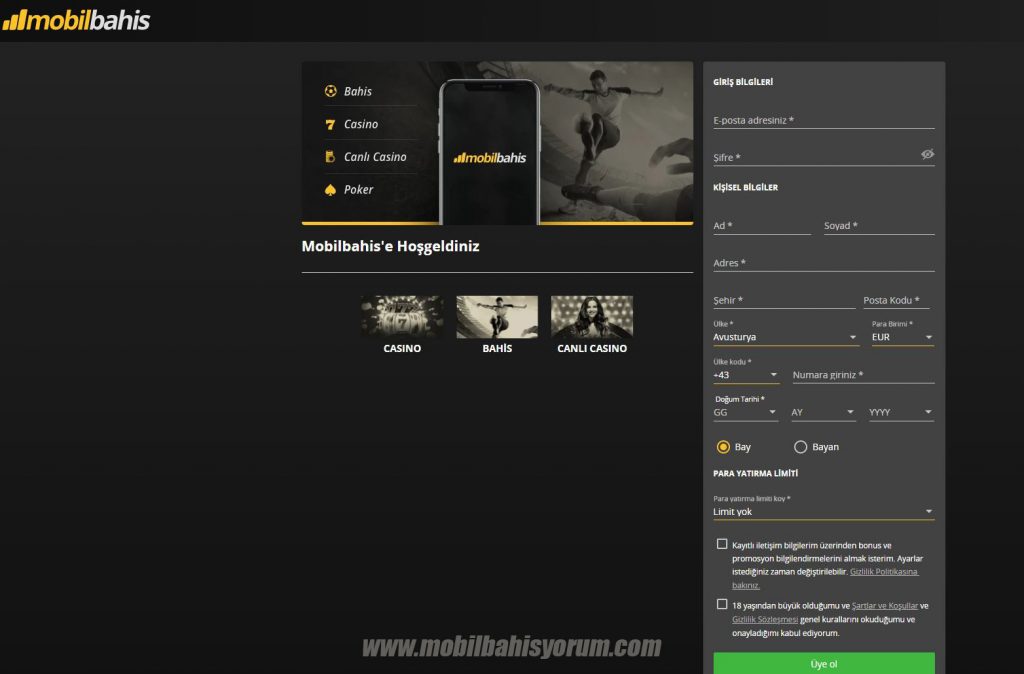
Task: Click the green Üye ol button
Action: pos(824,663)
